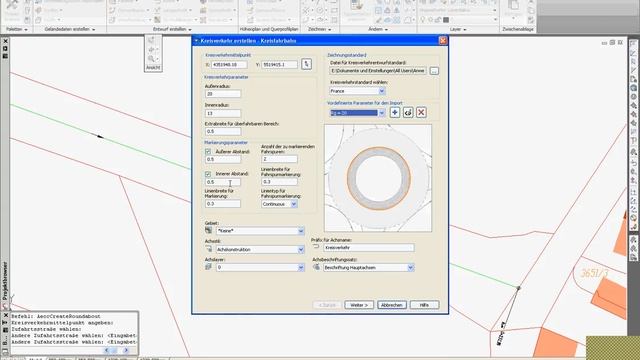Image resolution: width=640 pixels, height=360 pixels.
Task: Open the Achsstil dropdown showing Achskonstruktion
Action: [x=301, y=249]
